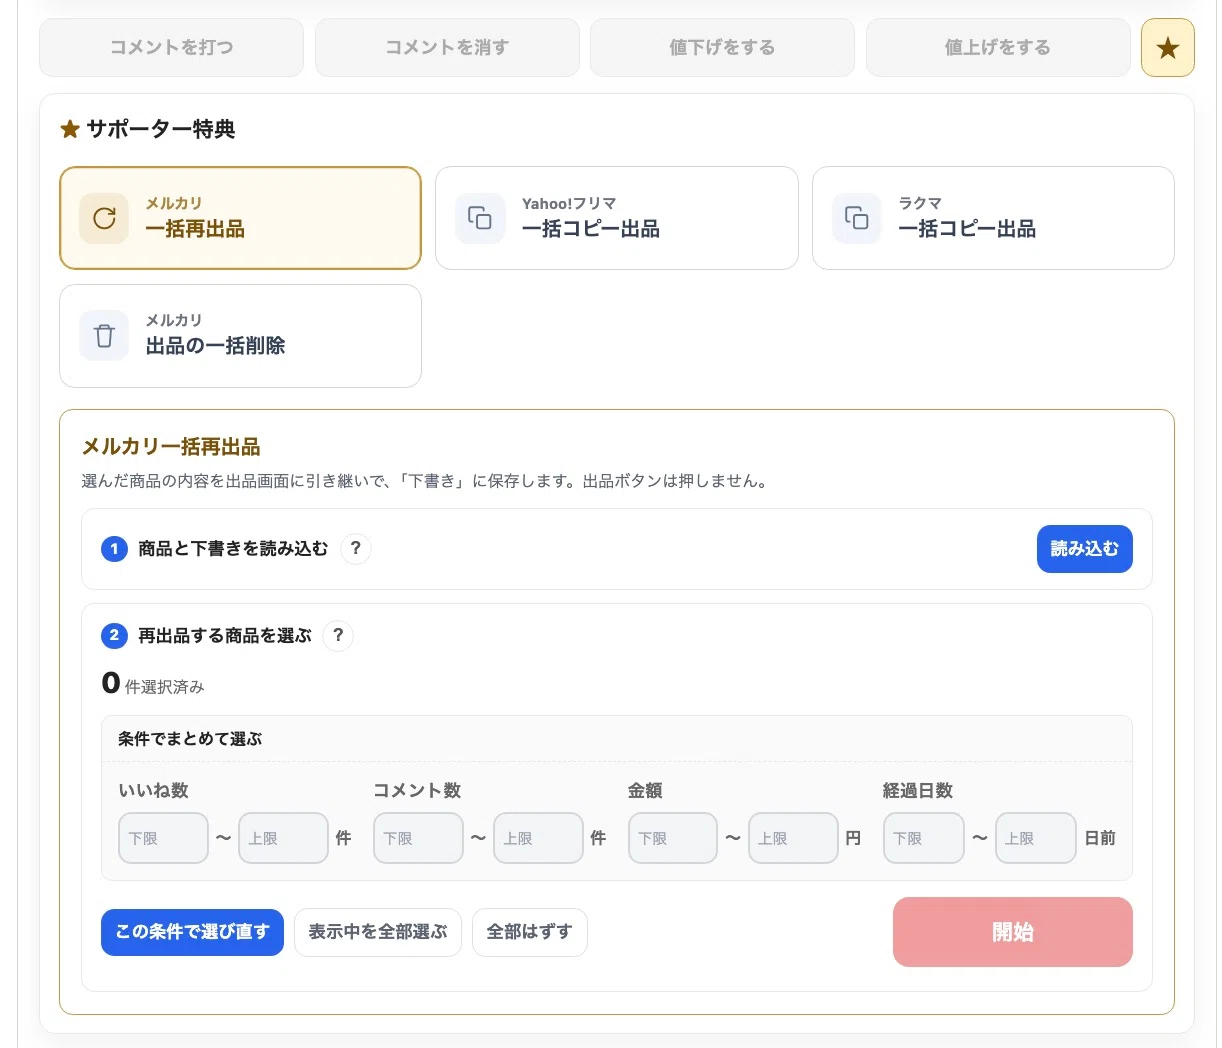Focus the いいね数 下限 field
The width and height of the screenshot is (1222, 1048).
[163, 838]
